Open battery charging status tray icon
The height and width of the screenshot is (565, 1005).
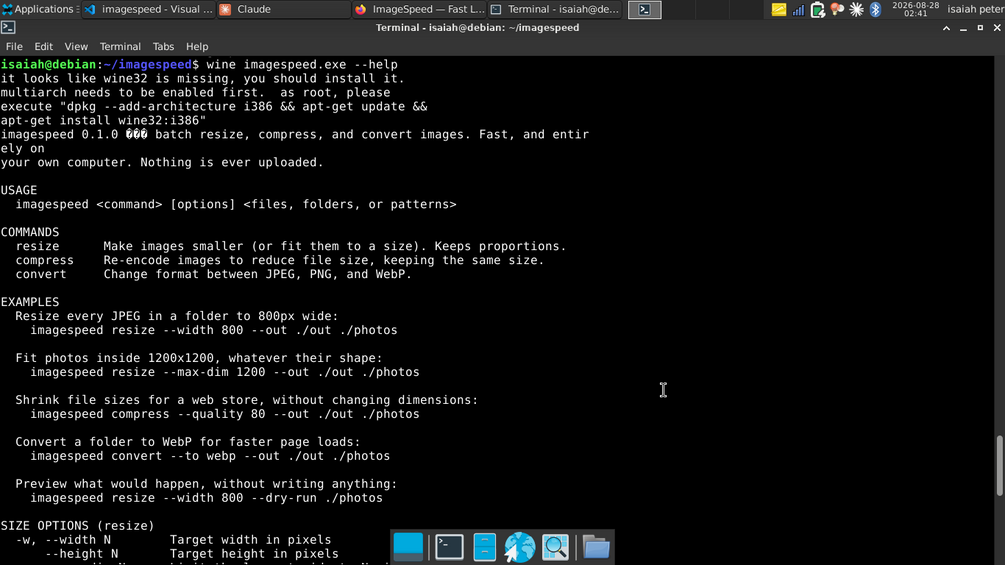point(817,10)
